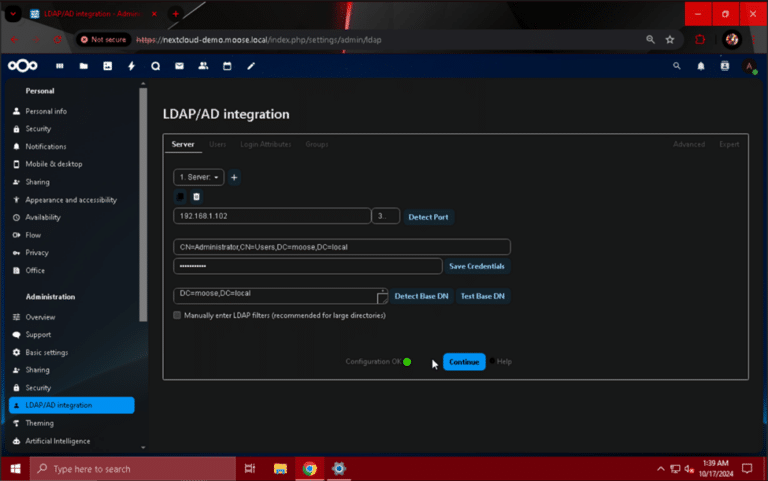Click the user DN input field
This screenshot has width=768, height=481.
(x=342, y=247)
